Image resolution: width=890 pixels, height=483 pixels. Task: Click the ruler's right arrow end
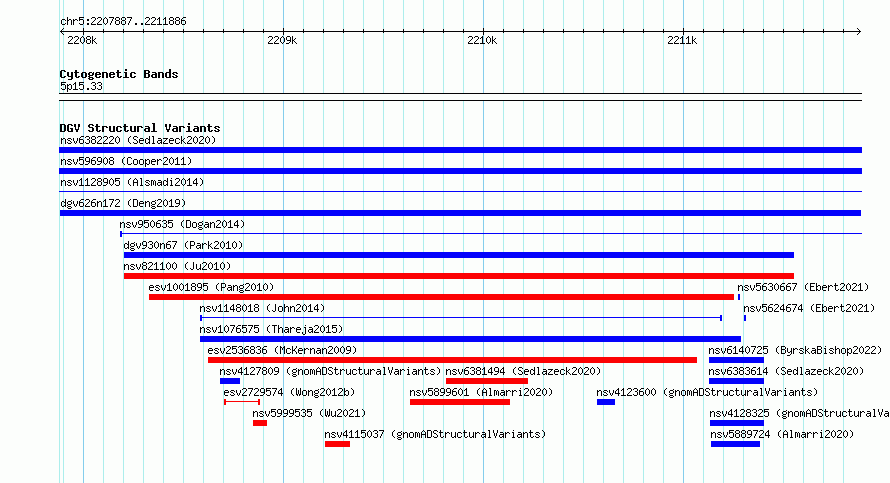(x=859, y=32)
